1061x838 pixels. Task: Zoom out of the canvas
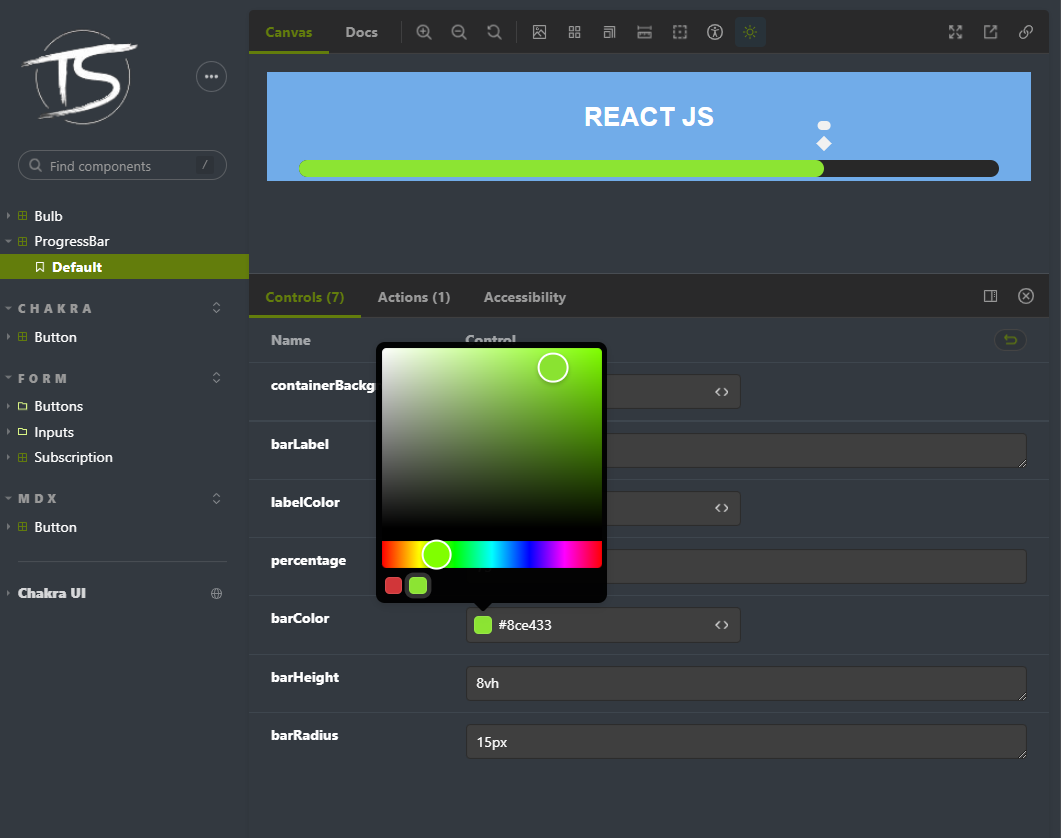tap(459, 32)
